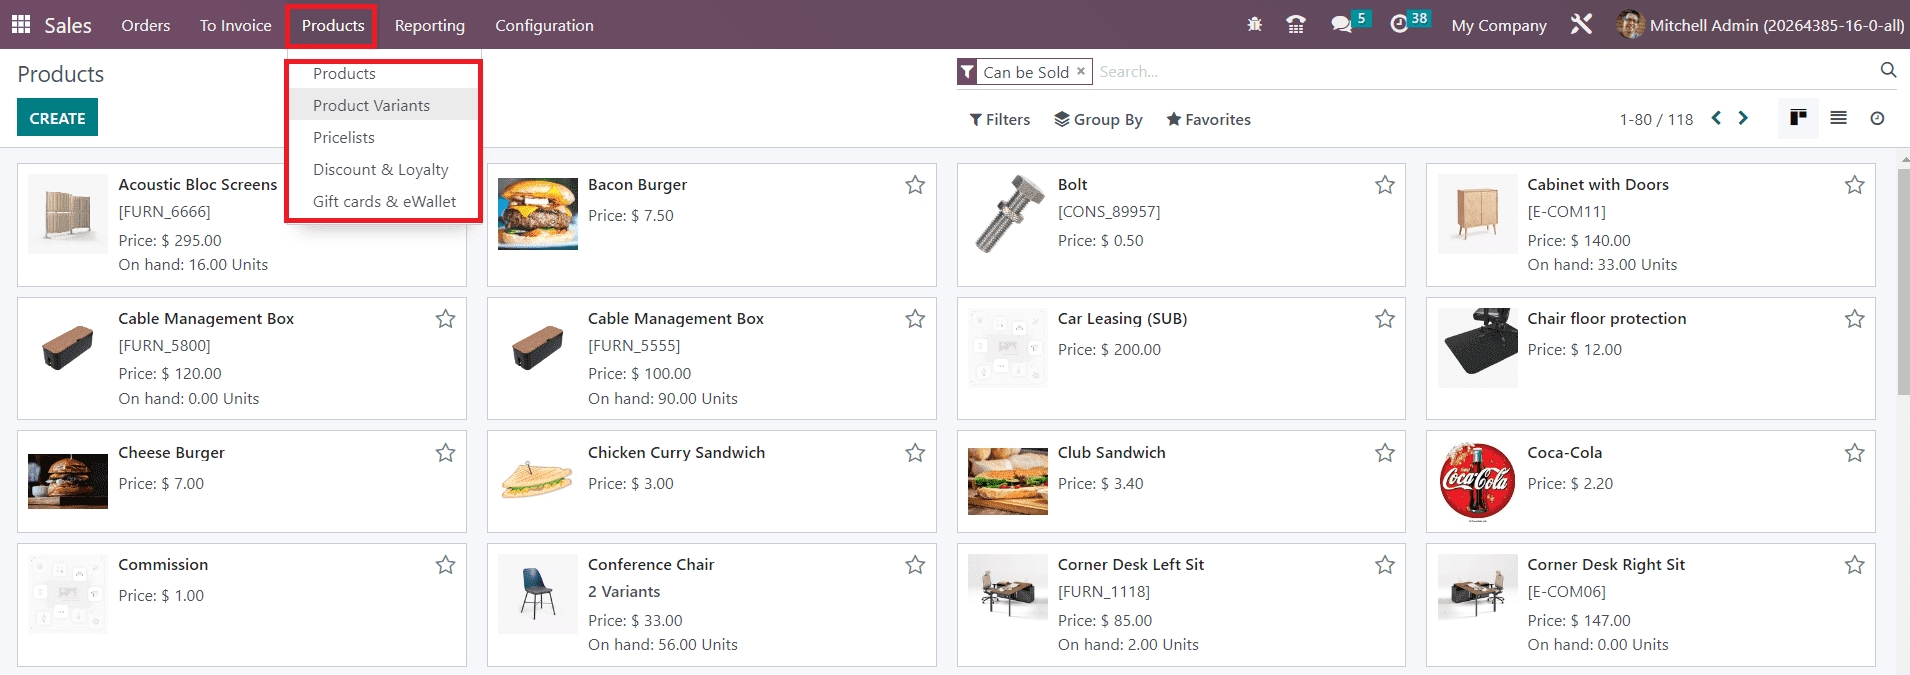The width and height of the screenshot is (1910, 675).
Task: Switch to activity view
Action: 1877,118
